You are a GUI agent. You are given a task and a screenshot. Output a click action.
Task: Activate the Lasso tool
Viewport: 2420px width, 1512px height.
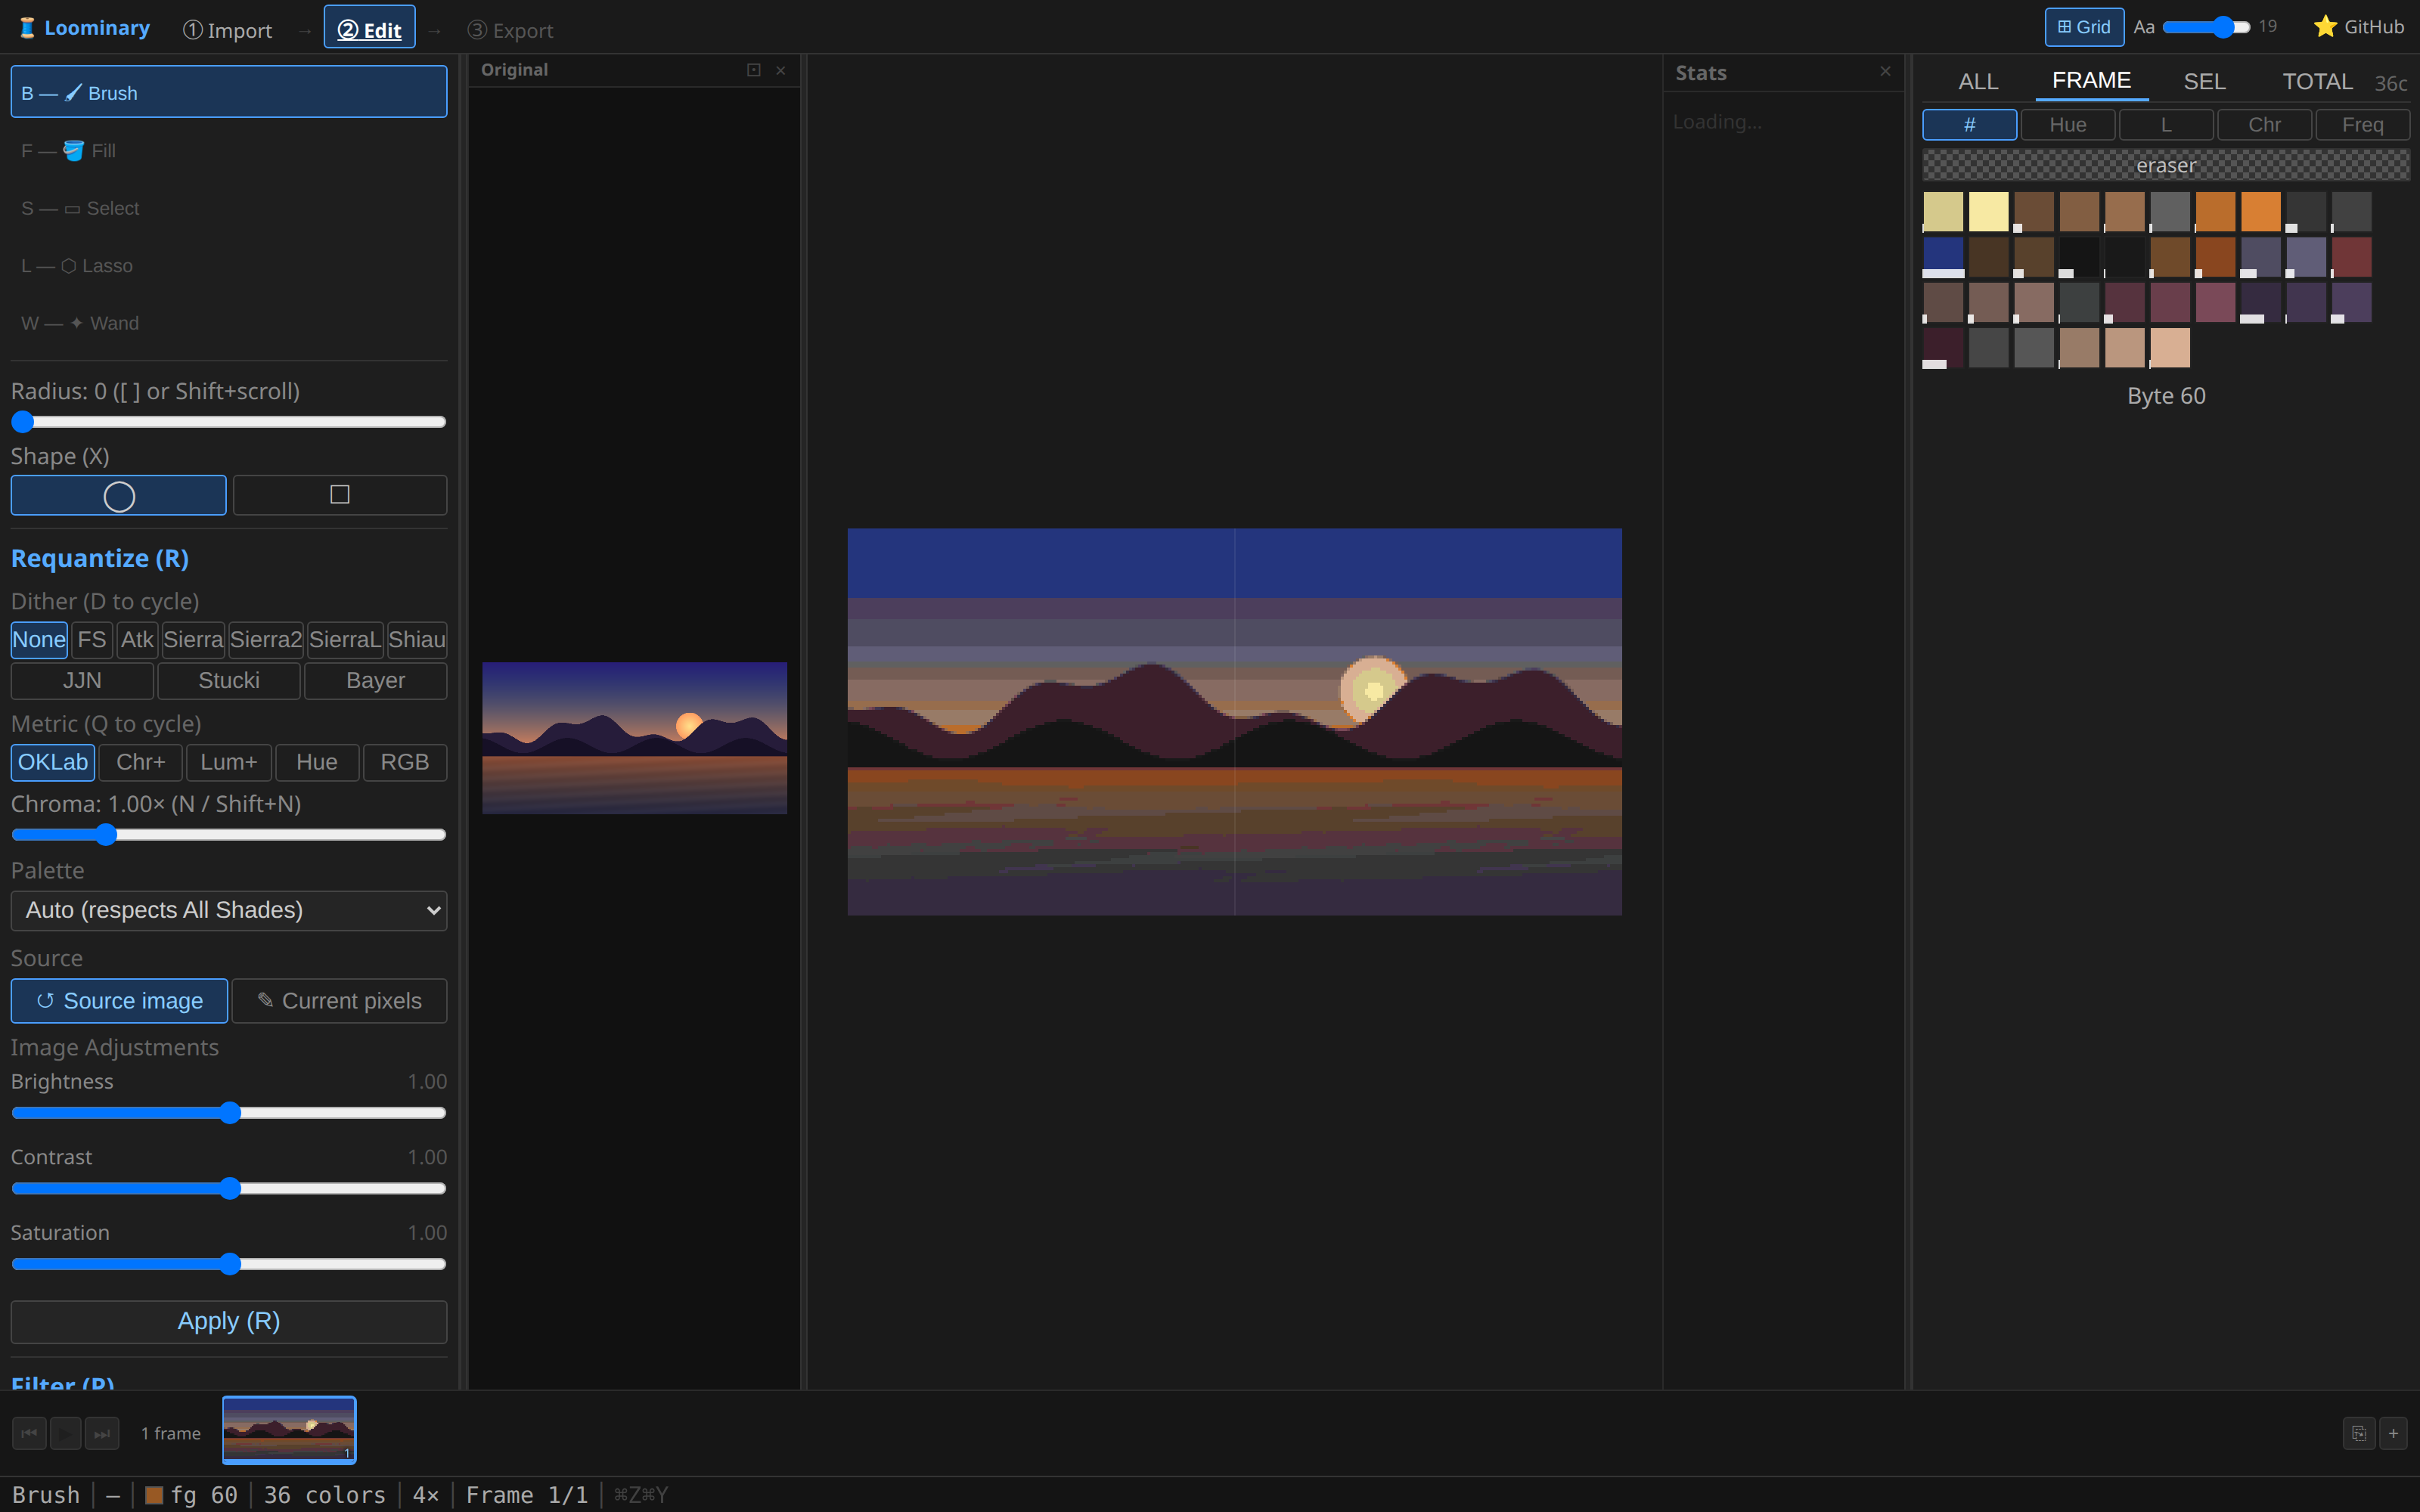(x=228, y=265)
